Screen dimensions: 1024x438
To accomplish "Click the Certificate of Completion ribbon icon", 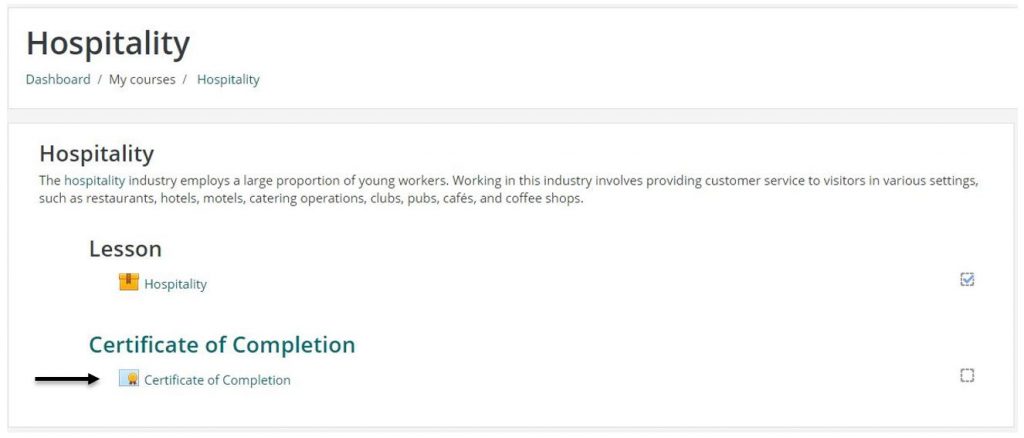I will click(128, 379).
